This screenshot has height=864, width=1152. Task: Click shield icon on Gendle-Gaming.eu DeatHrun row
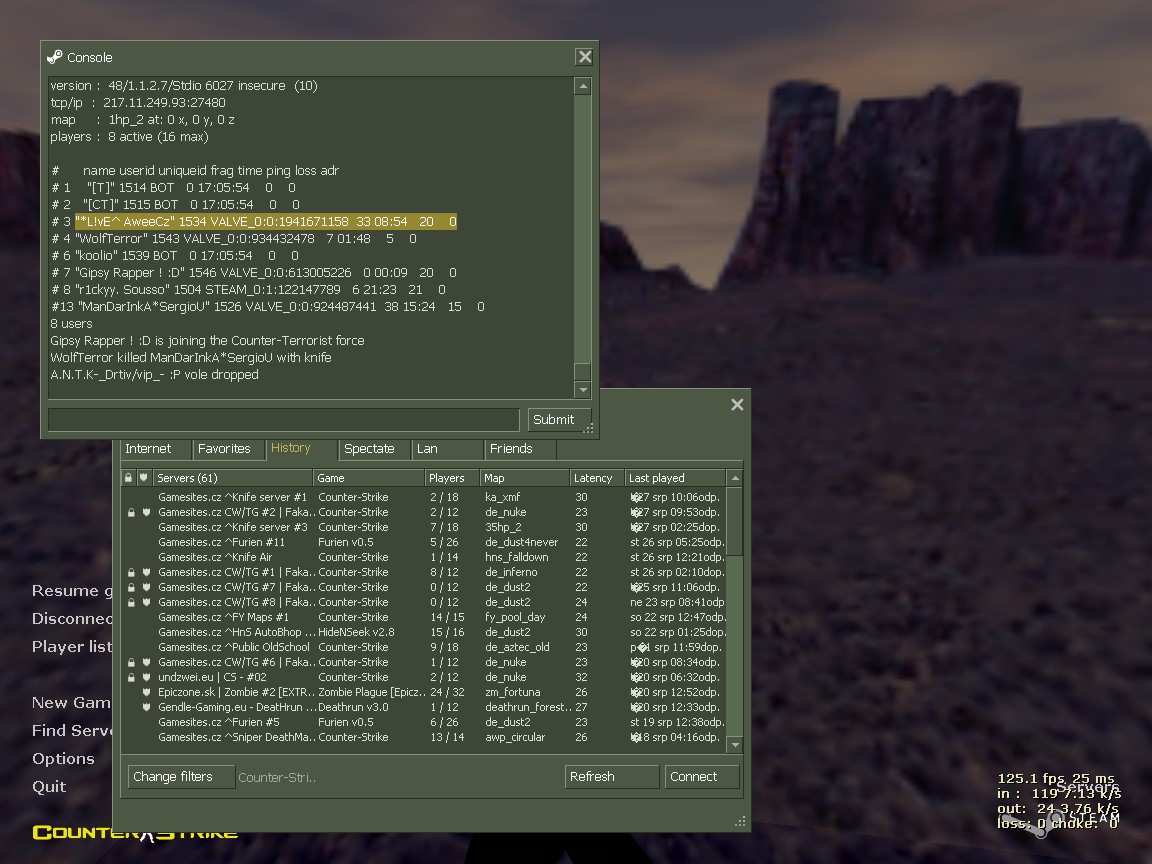click(x=146, y=707)
